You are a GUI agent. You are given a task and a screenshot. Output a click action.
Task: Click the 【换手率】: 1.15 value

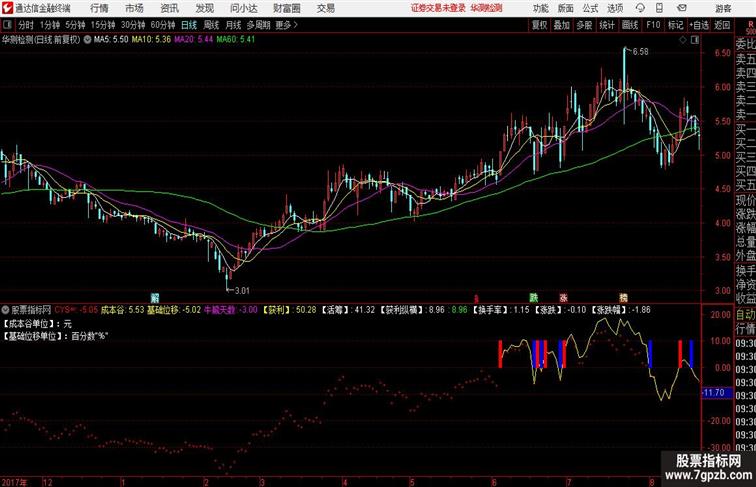pos(500,310)
